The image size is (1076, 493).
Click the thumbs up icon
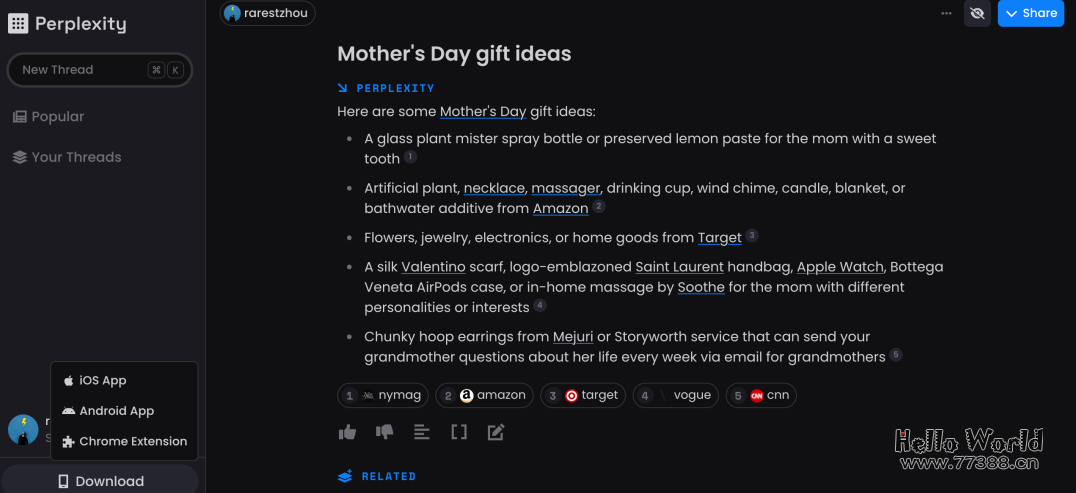click(x=347, y=432)
